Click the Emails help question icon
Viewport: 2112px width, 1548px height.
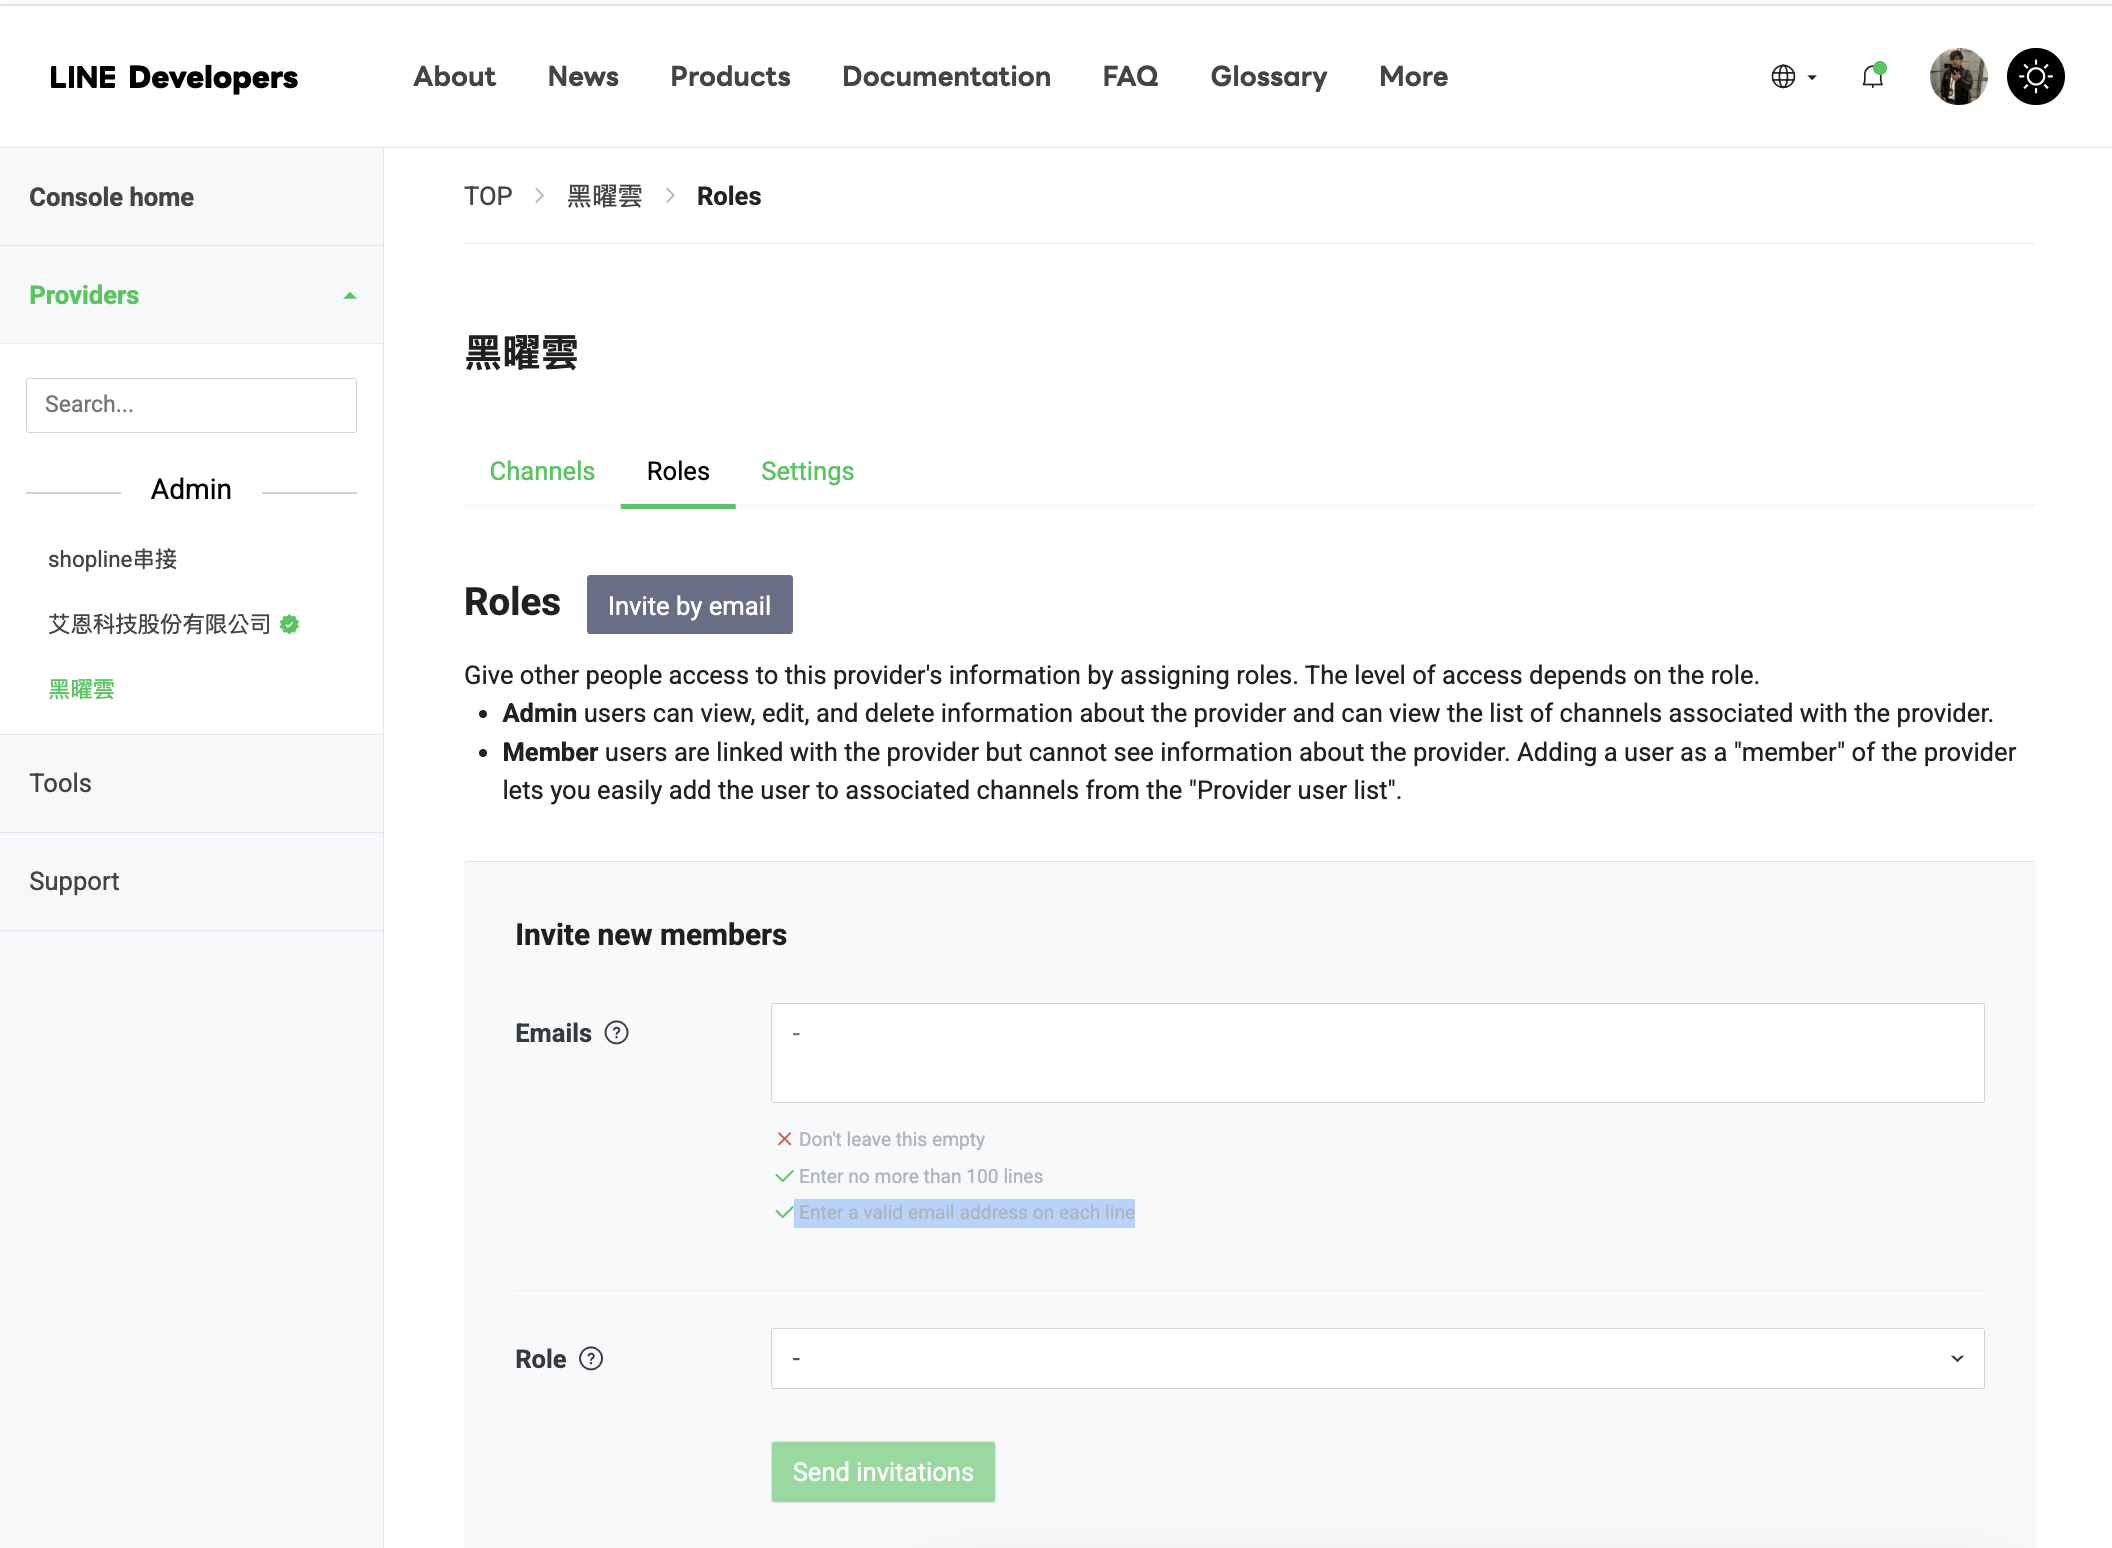[617, 1033]
